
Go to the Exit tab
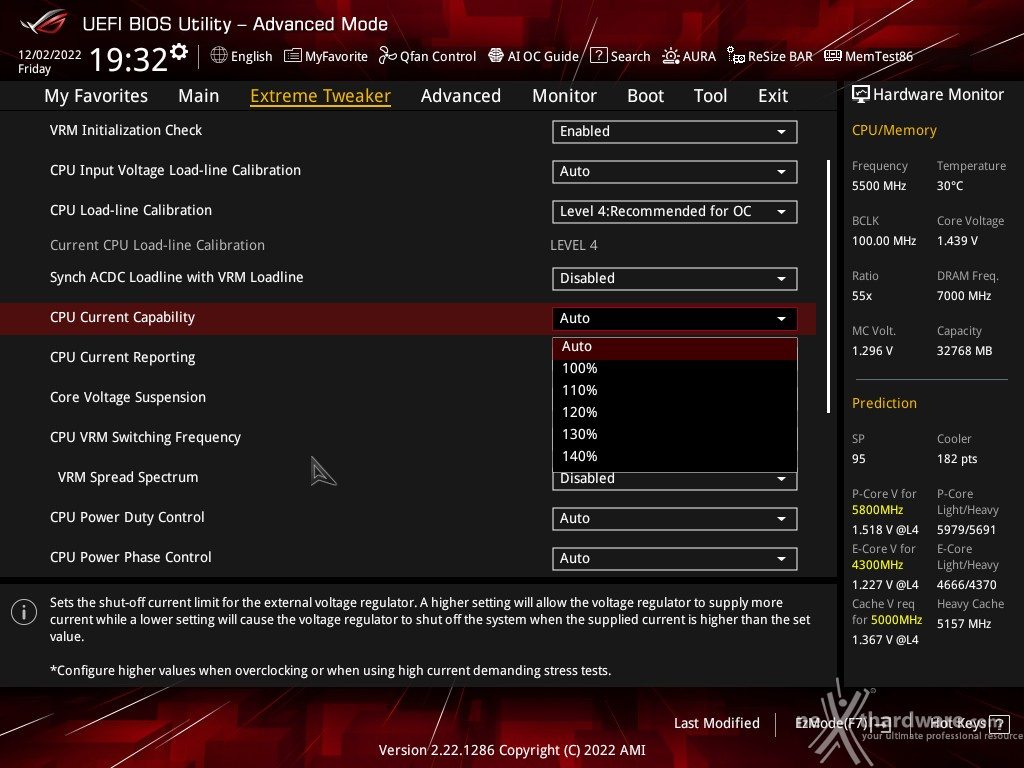[x=773, y=96]
